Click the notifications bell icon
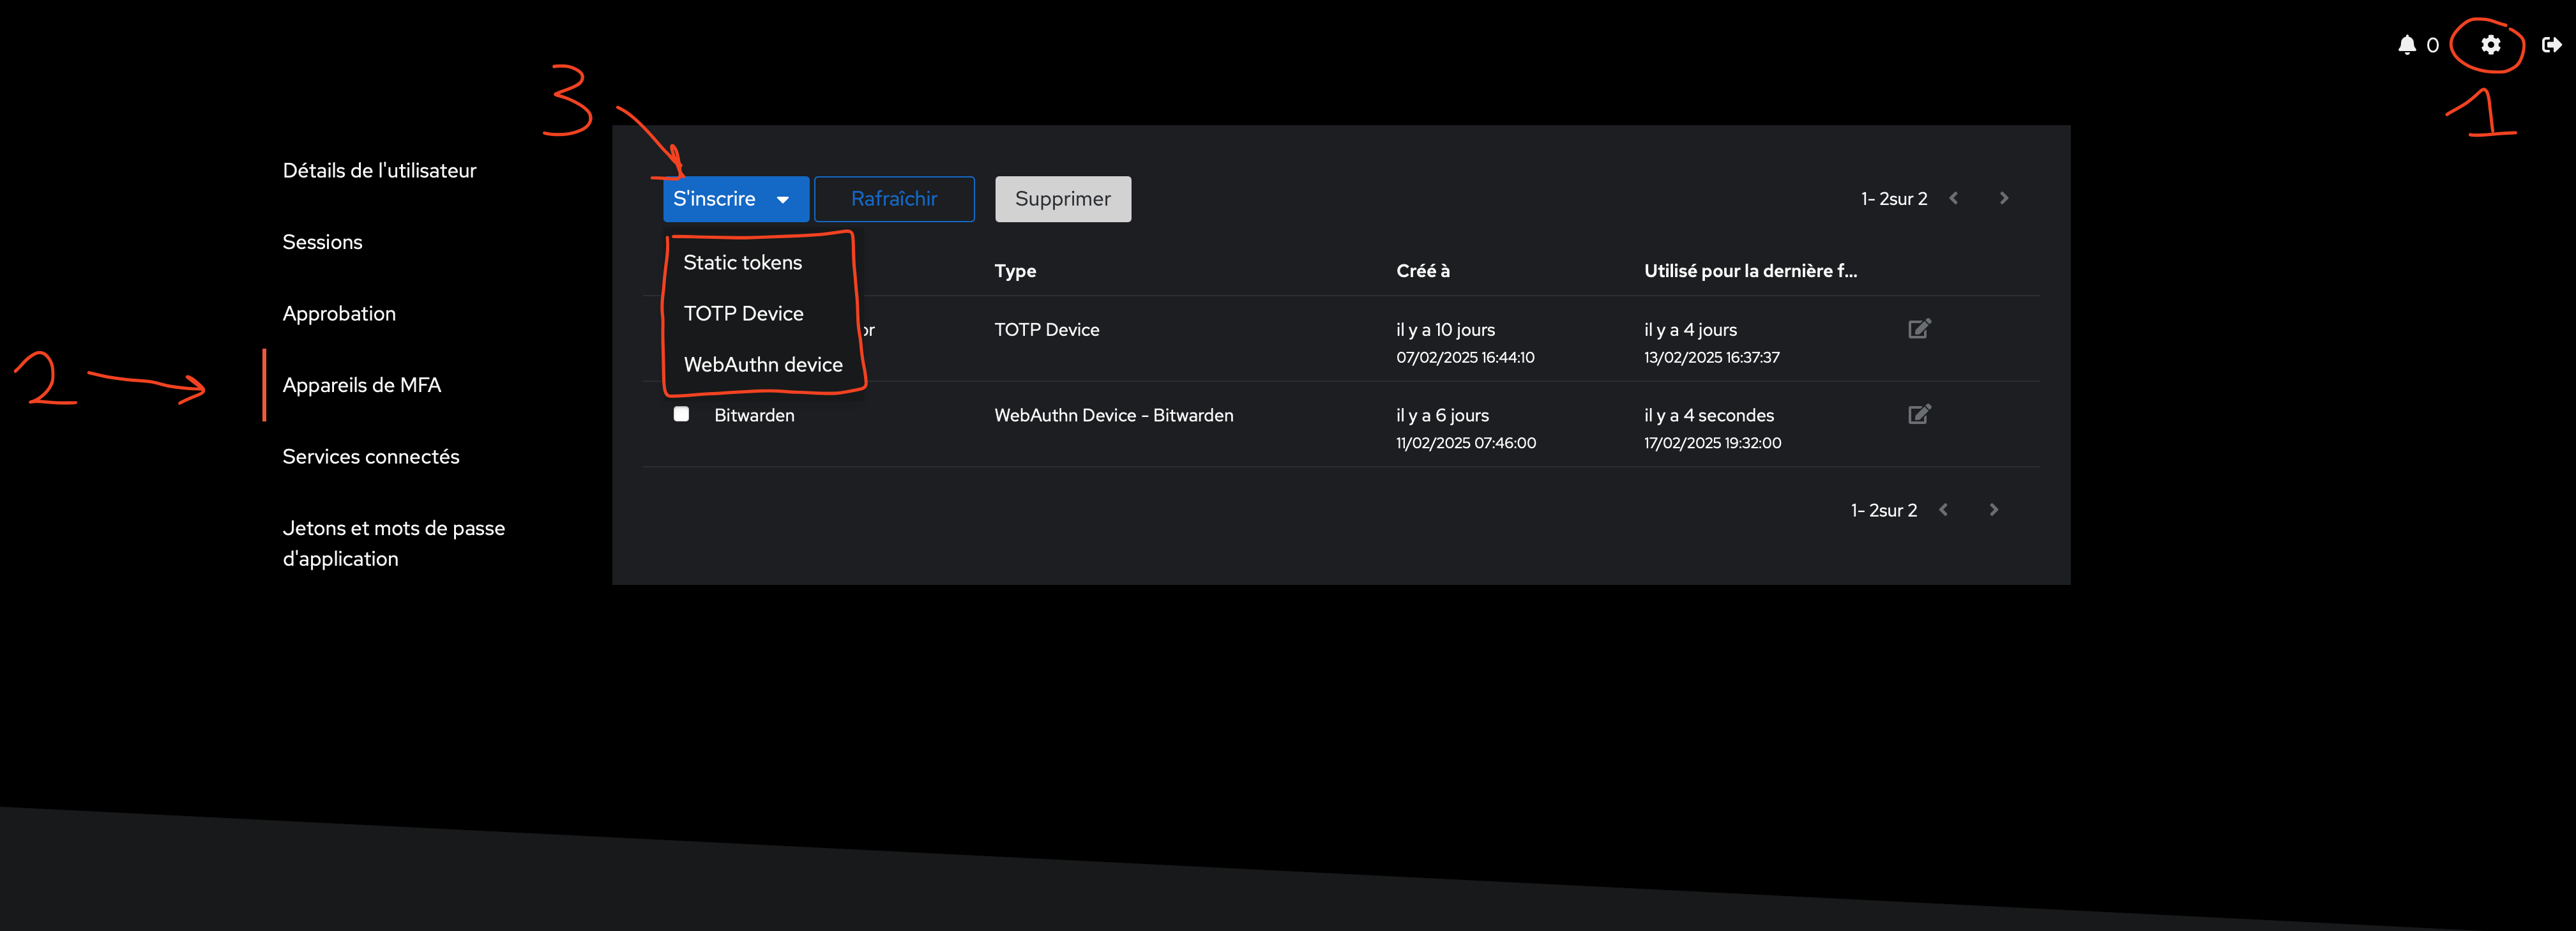 2407,45
